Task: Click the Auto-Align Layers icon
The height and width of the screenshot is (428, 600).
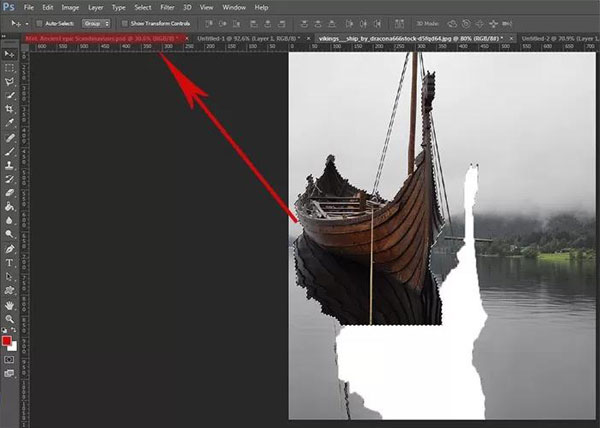Action: [x=399, y=24]
